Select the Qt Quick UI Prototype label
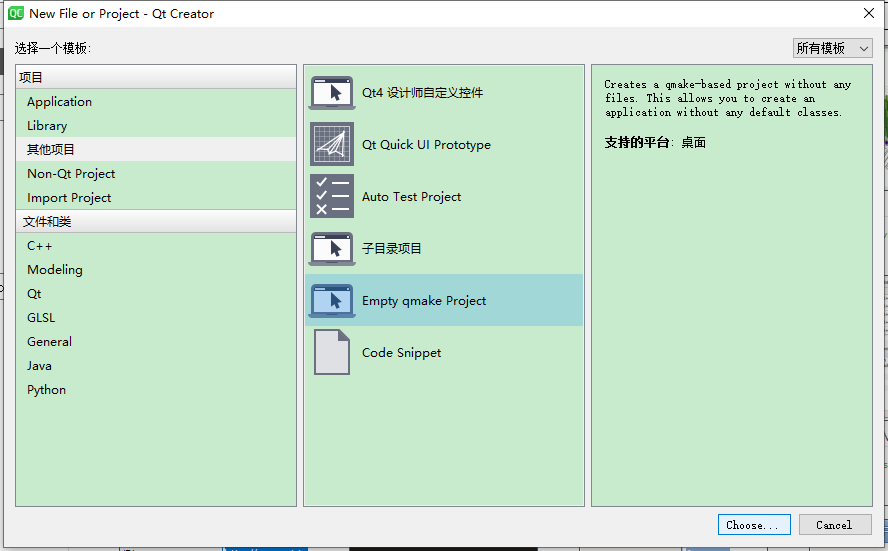Image resolution: width=888 pixels, height=551 pixels. click(x=426, y=144)
